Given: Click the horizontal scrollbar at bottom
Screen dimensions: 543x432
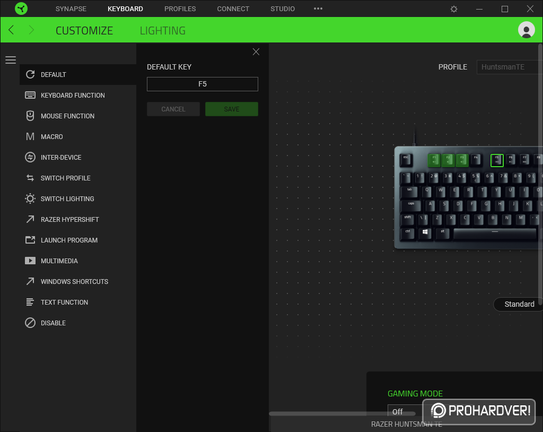Looking at the screenshot, I should point(342,414).
